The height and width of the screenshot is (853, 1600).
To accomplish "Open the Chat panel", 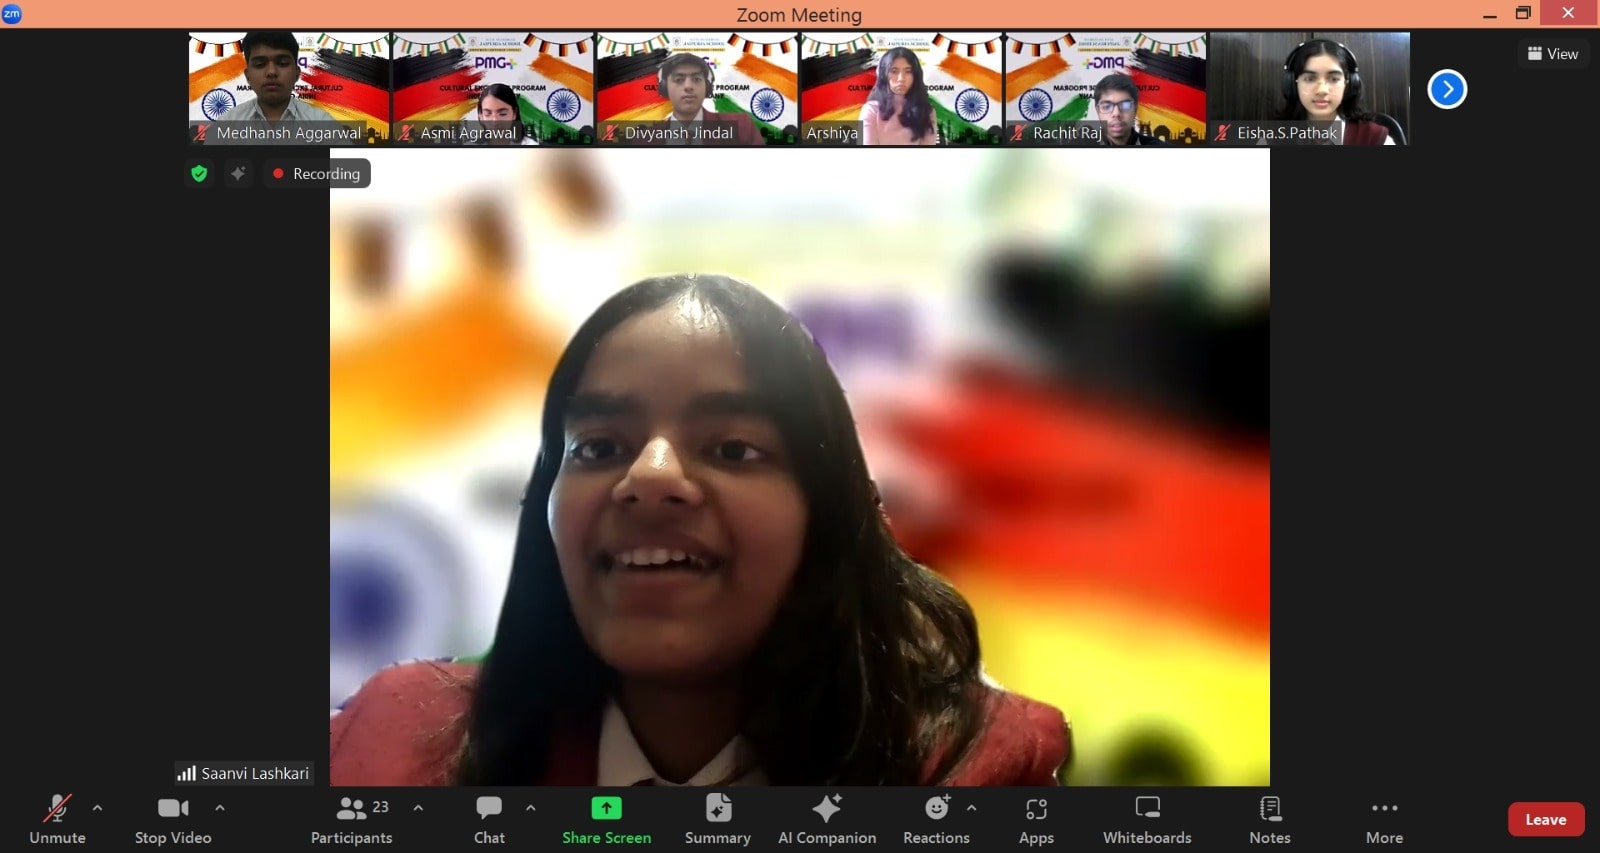I will click(489, 818).
